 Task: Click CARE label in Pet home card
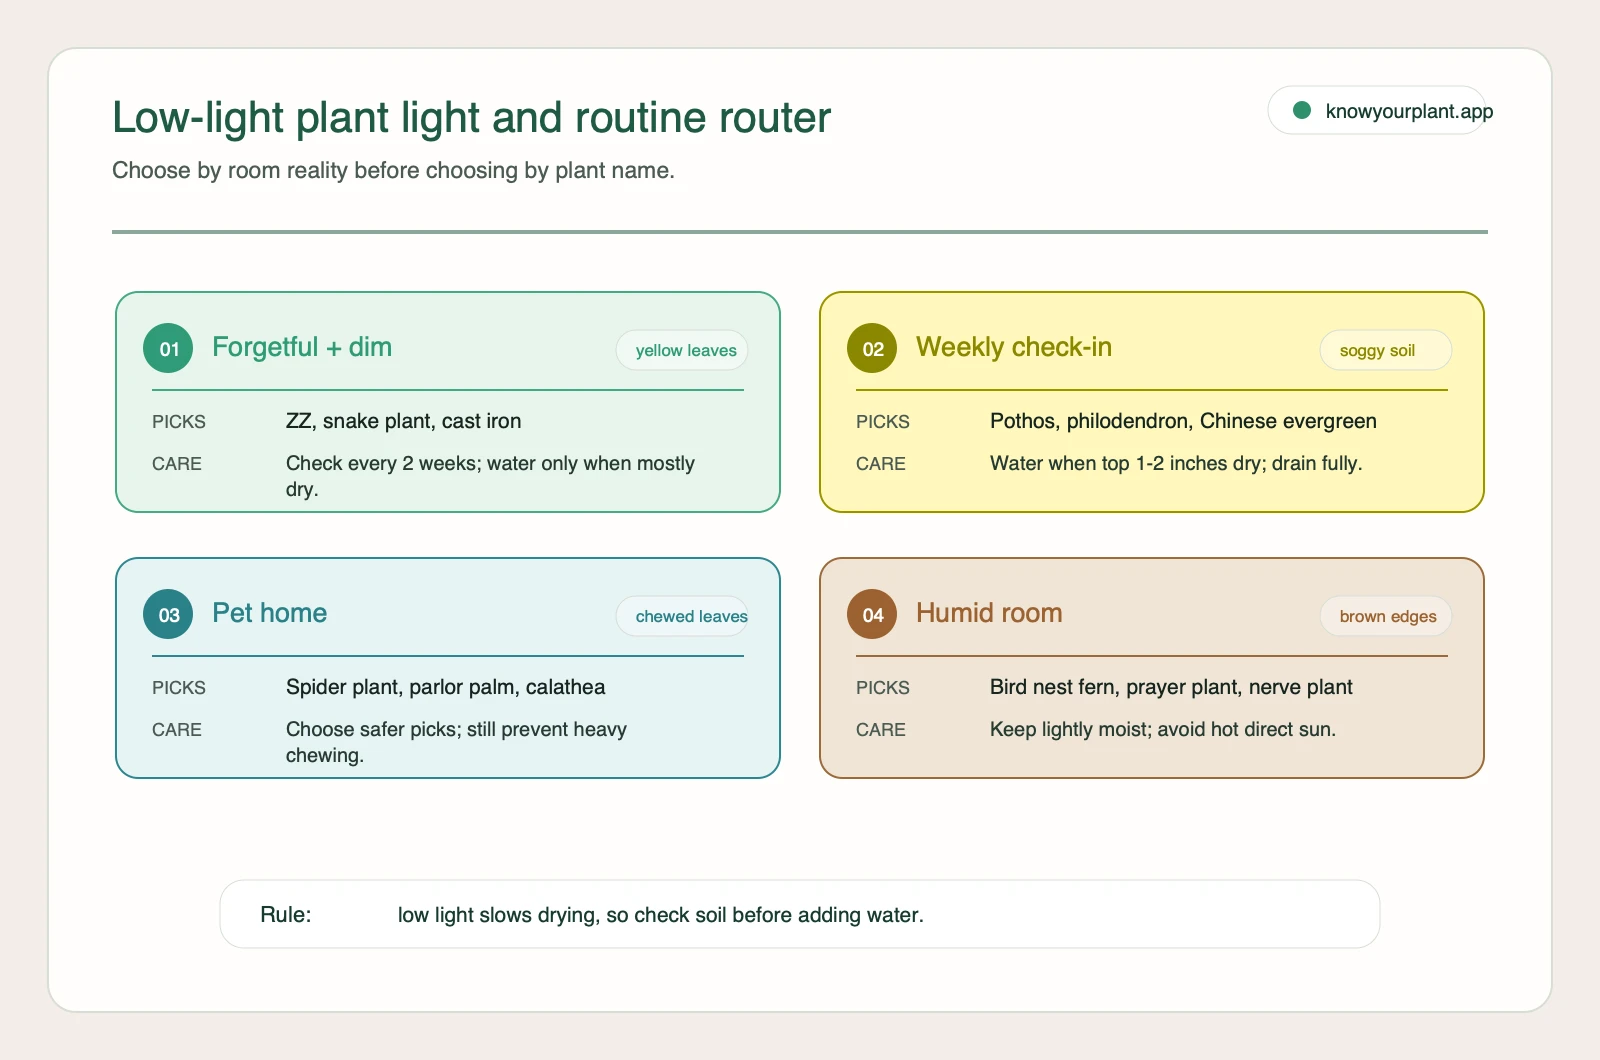pos(177,730)
